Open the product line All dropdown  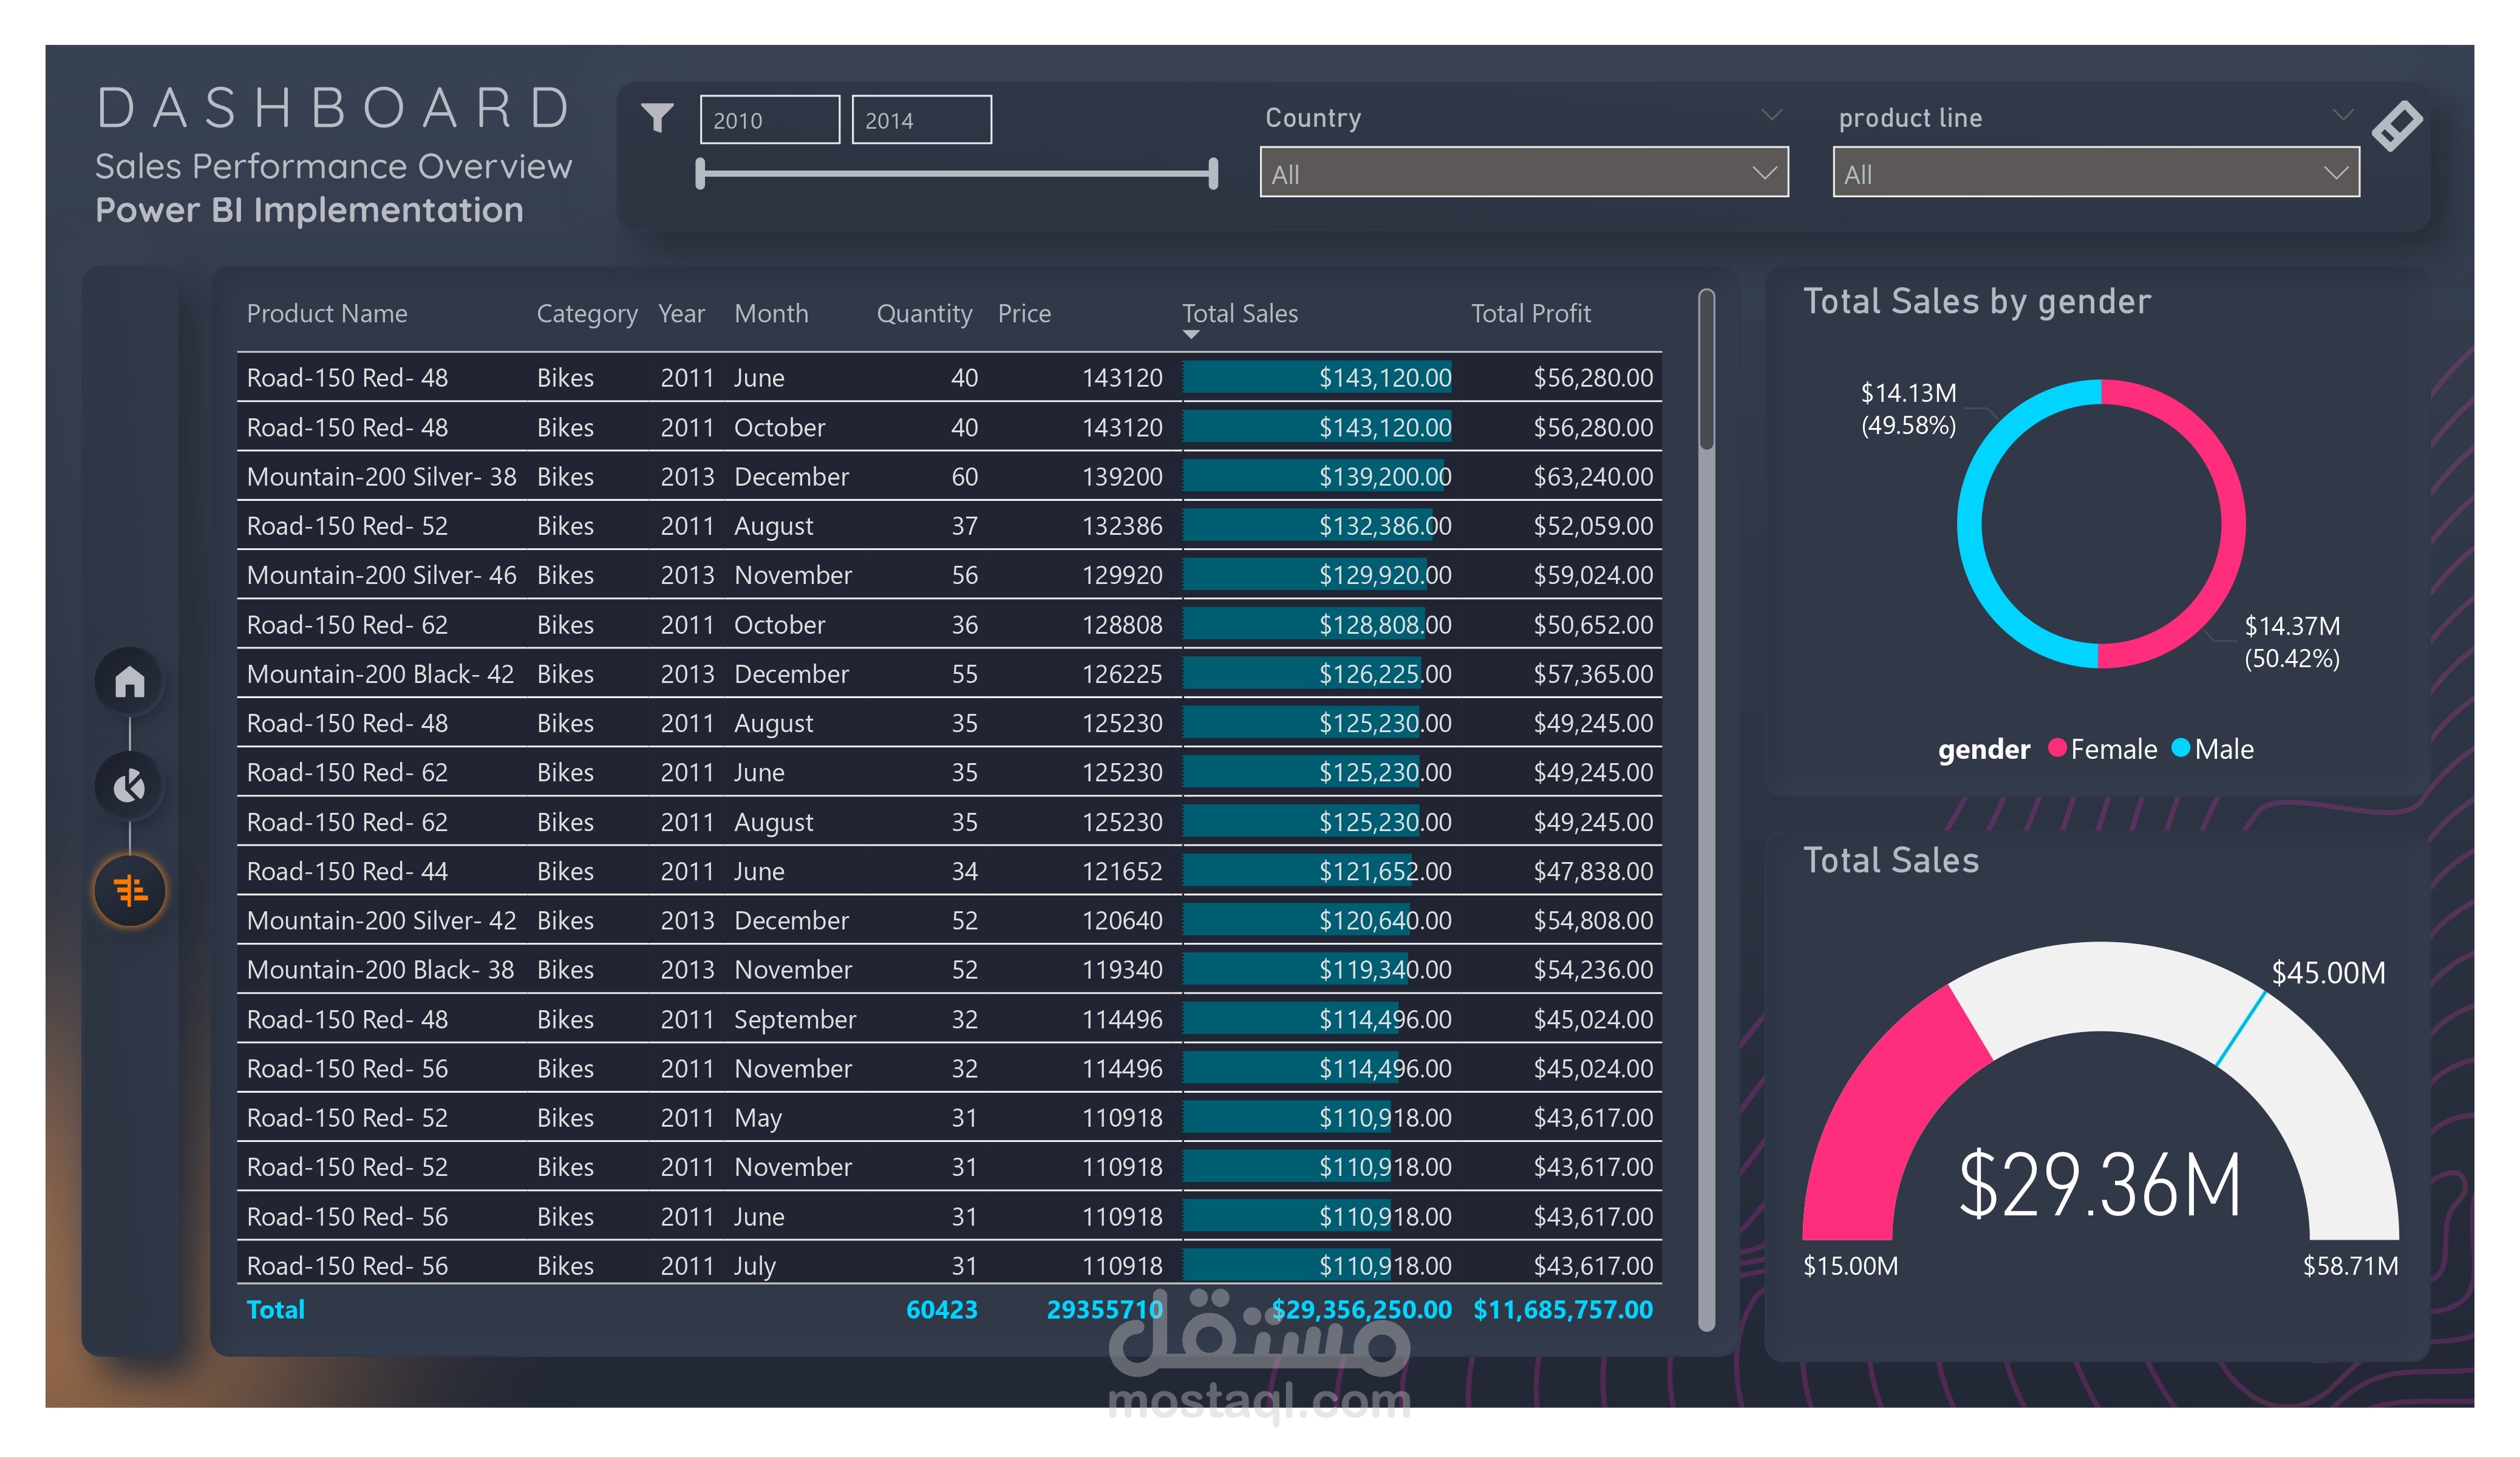[x=2095, y=173]
